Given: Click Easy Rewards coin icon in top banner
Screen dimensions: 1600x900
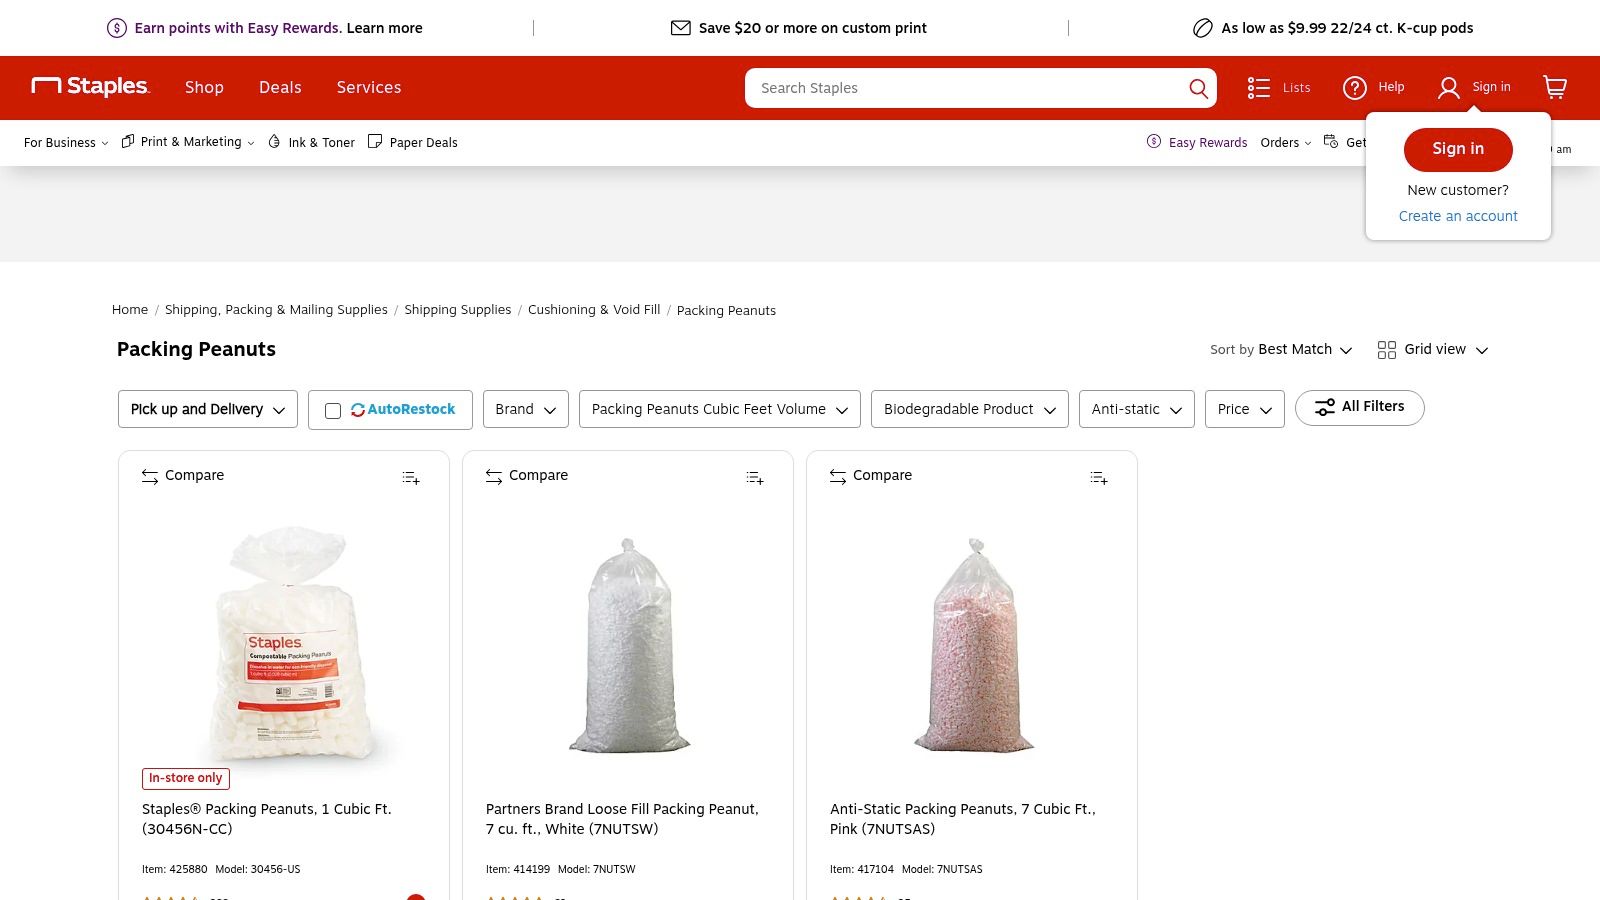Looking at the screenshot, I should pos(117,28).
